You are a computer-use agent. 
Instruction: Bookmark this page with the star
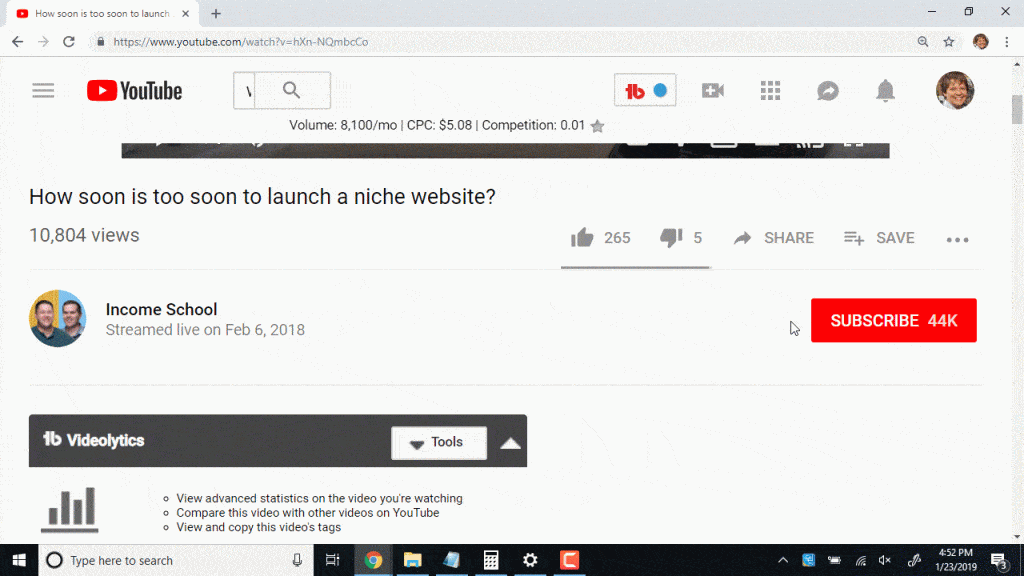click(949, 42)
